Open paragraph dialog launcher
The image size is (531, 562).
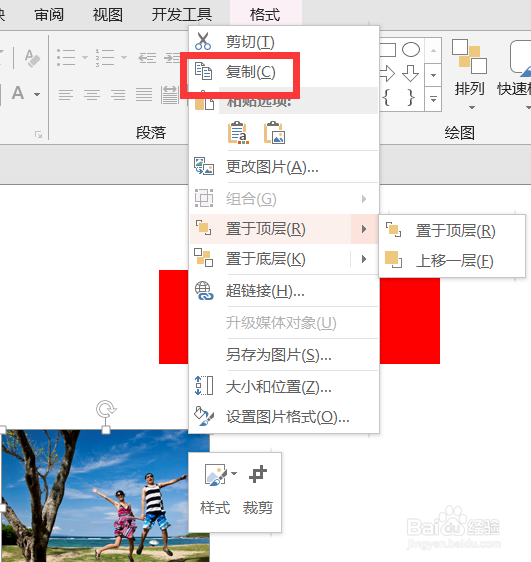pyautogui.click(x=38, y=134)
